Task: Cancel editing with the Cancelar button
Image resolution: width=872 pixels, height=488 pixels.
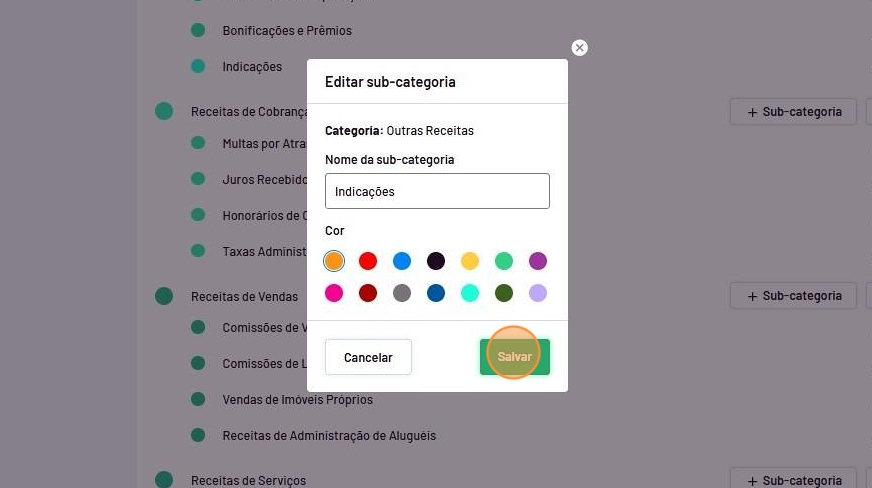Action: [x=368, y=357]
